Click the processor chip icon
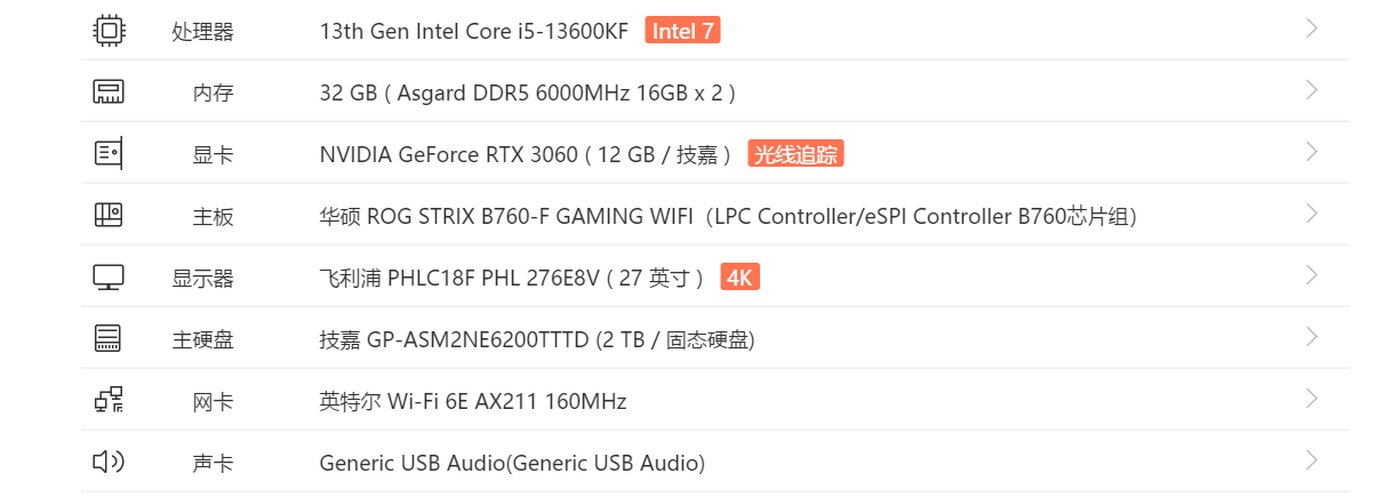Screen dimensions: 1400x498 click(108, 30)
